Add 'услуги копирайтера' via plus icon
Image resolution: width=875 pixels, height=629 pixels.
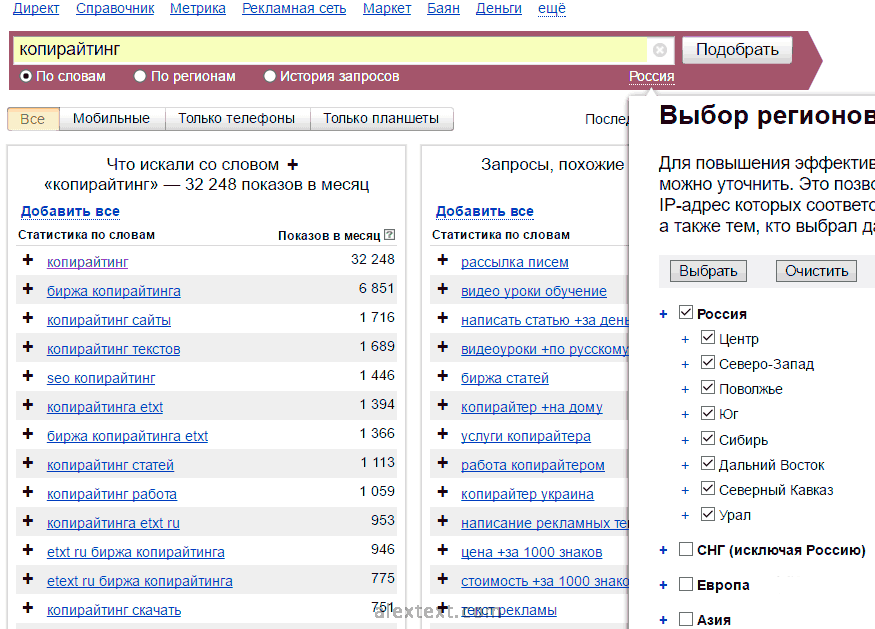(442, 435)
